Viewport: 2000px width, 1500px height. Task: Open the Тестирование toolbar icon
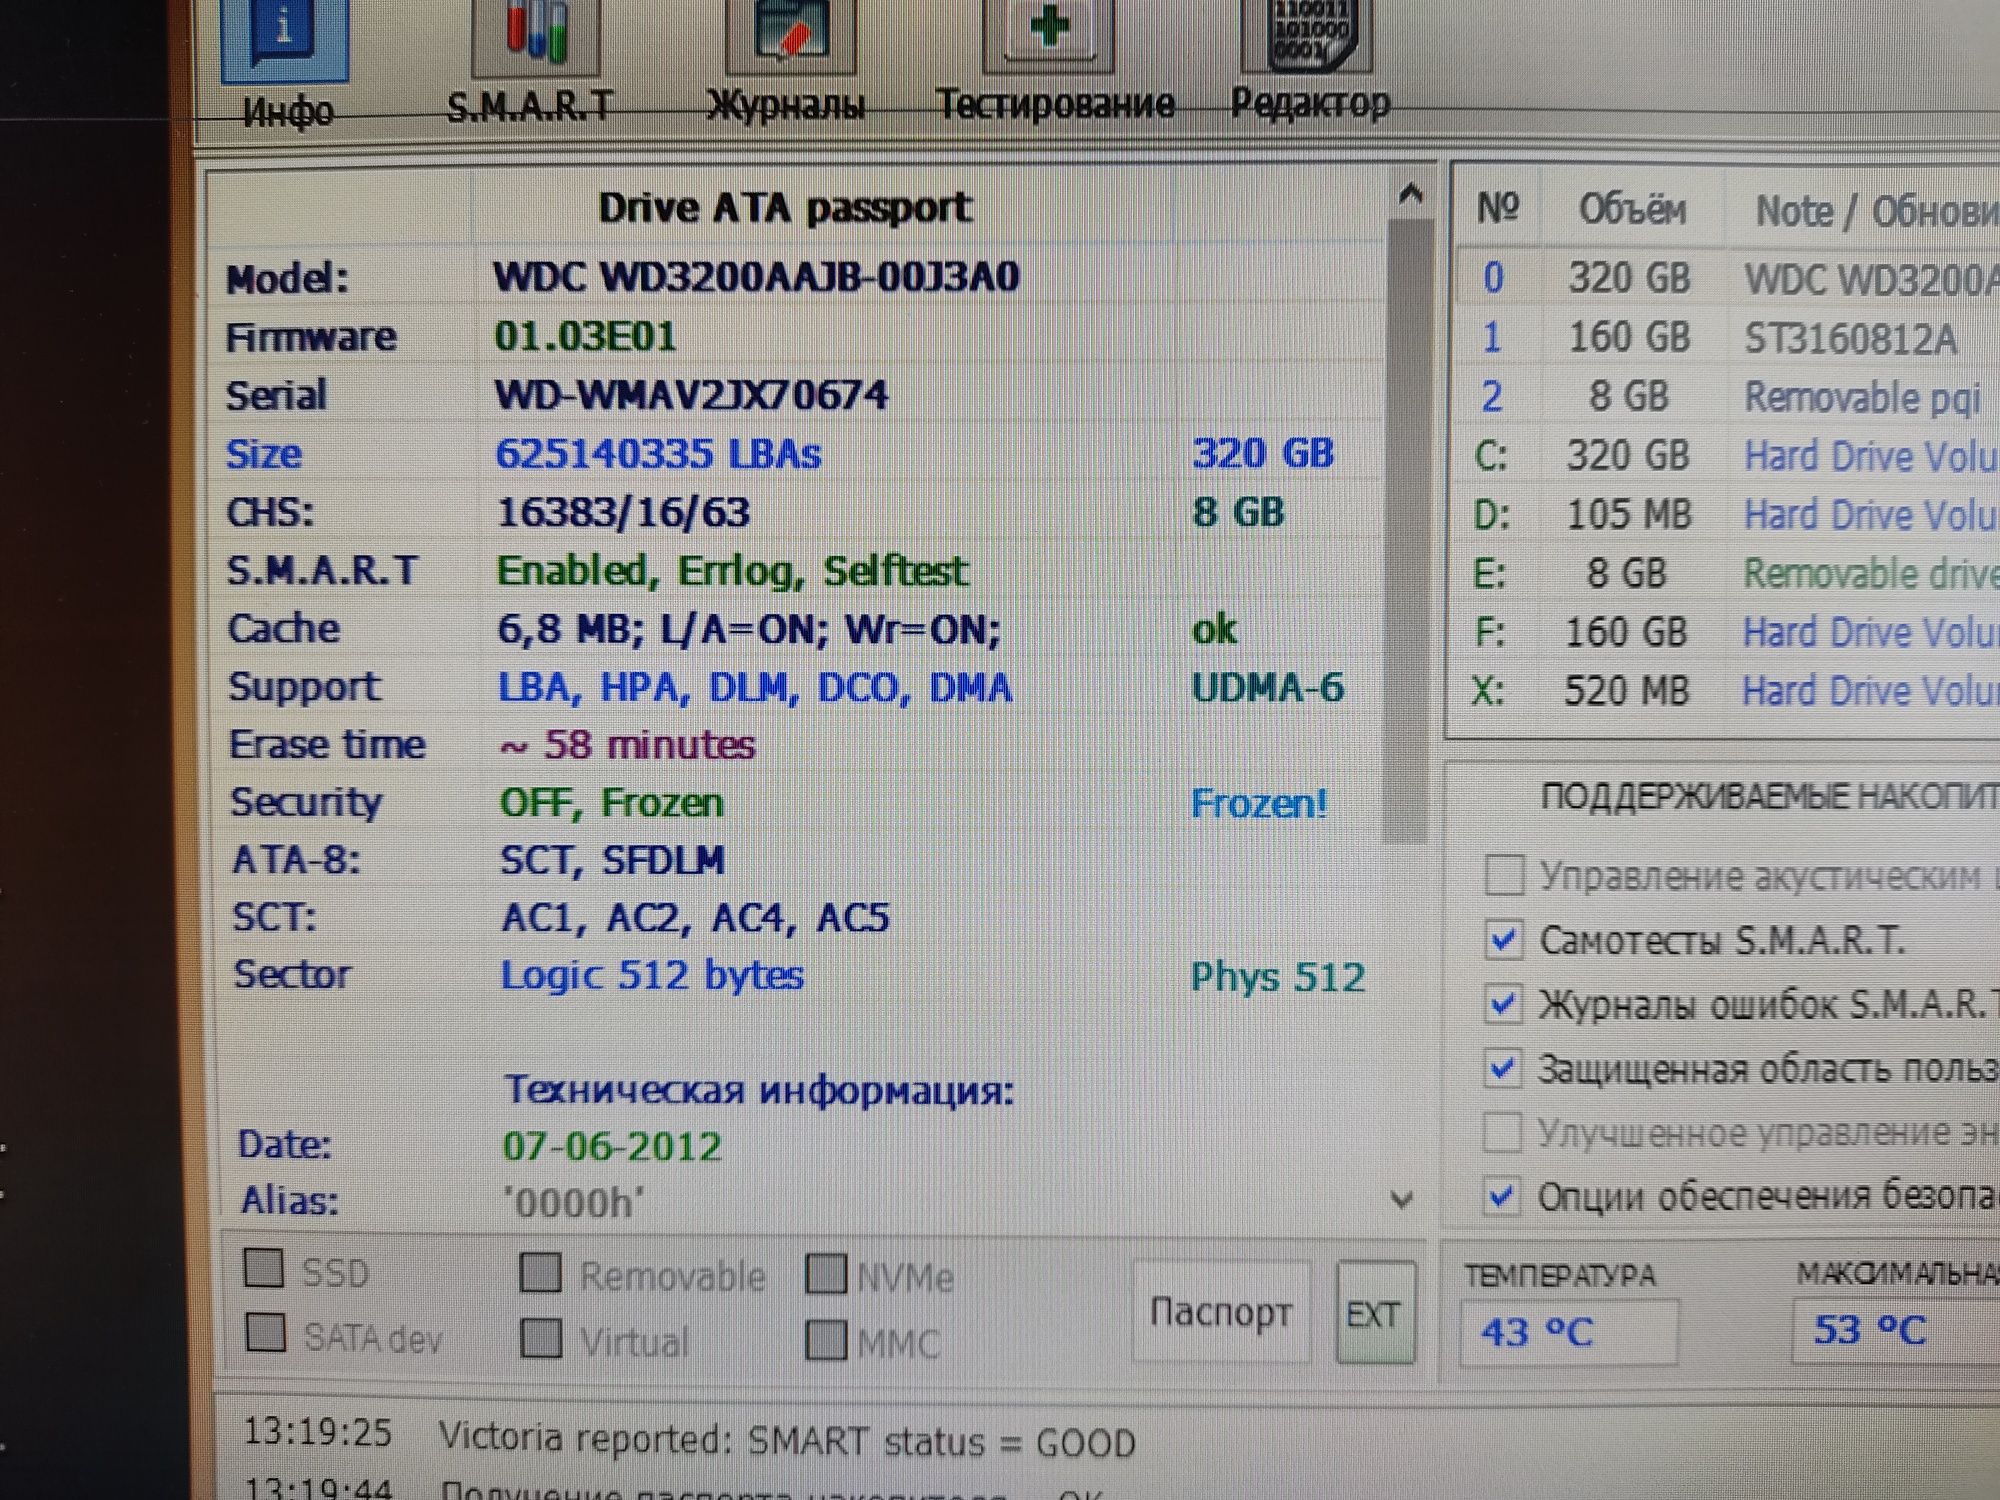[x=1048, y=35]
